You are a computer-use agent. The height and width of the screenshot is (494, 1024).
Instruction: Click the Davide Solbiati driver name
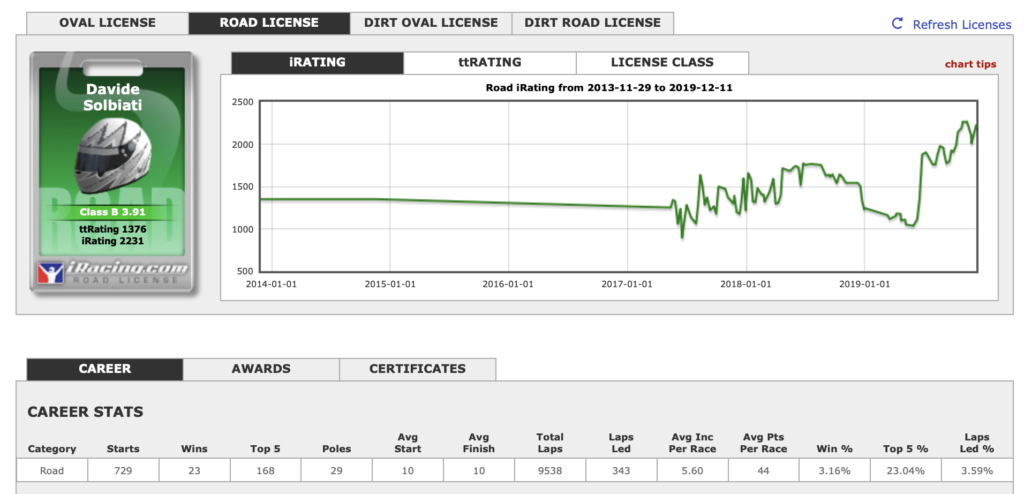click(112, 97)
